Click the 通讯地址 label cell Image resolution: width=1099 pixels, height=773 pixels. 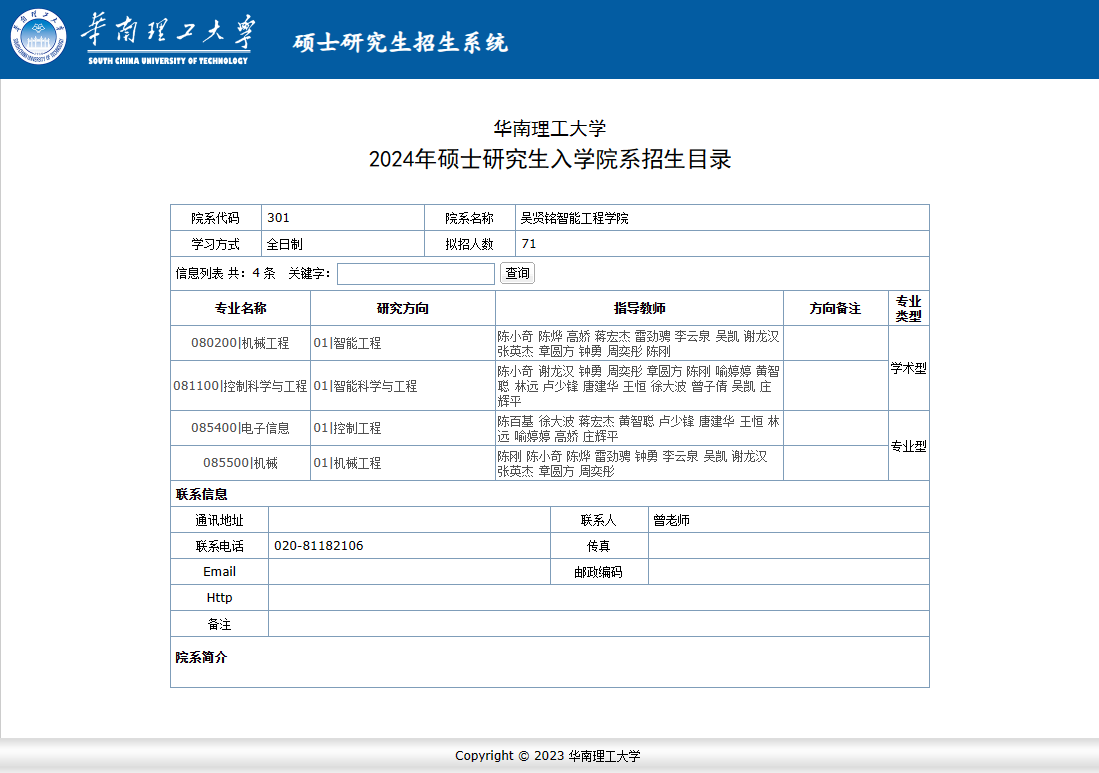click(219, 520)
